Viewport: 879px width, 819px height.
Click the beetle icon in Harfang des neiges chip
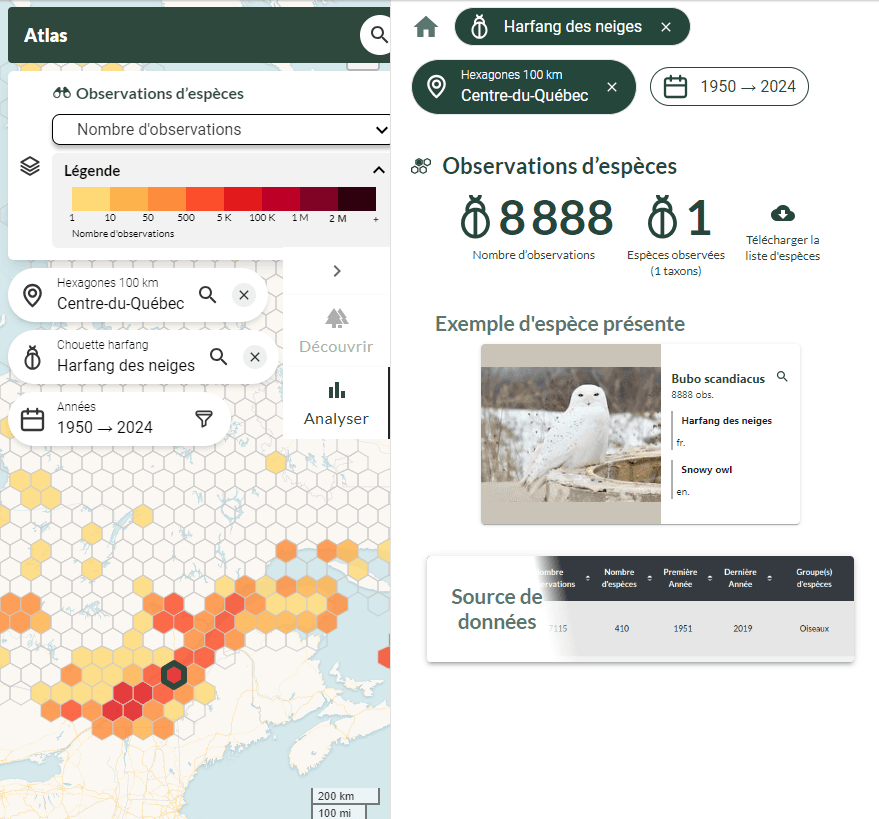(x=479, y=26)
